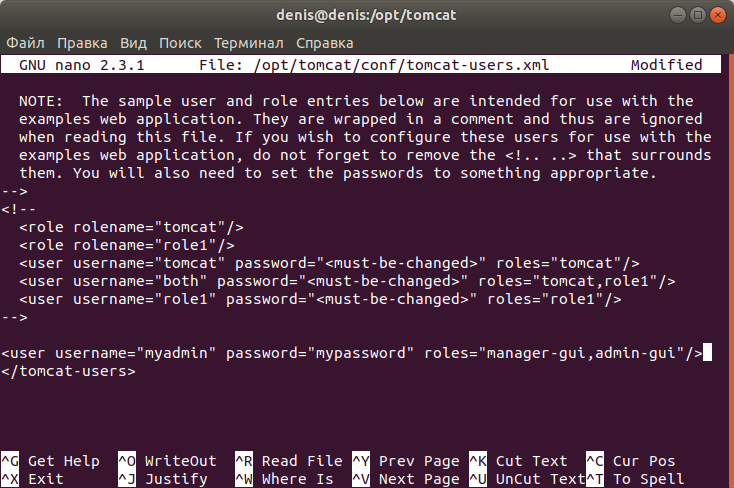Click the WriteOut shortcut label
This screenshot has width=734, height=488.
click(x=180, y=461)
